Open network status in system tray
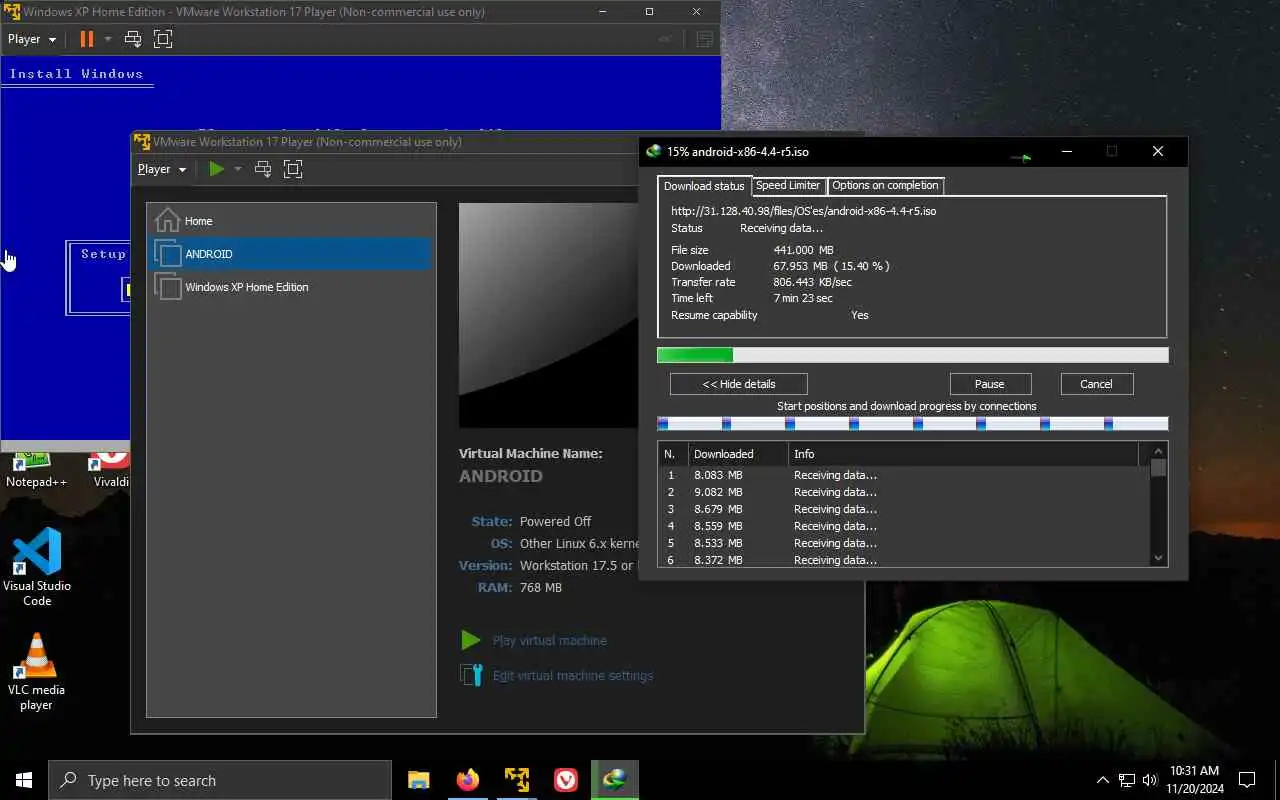Image resolution: width=1280 pixels, height=800 pixels. [1127, 780]
